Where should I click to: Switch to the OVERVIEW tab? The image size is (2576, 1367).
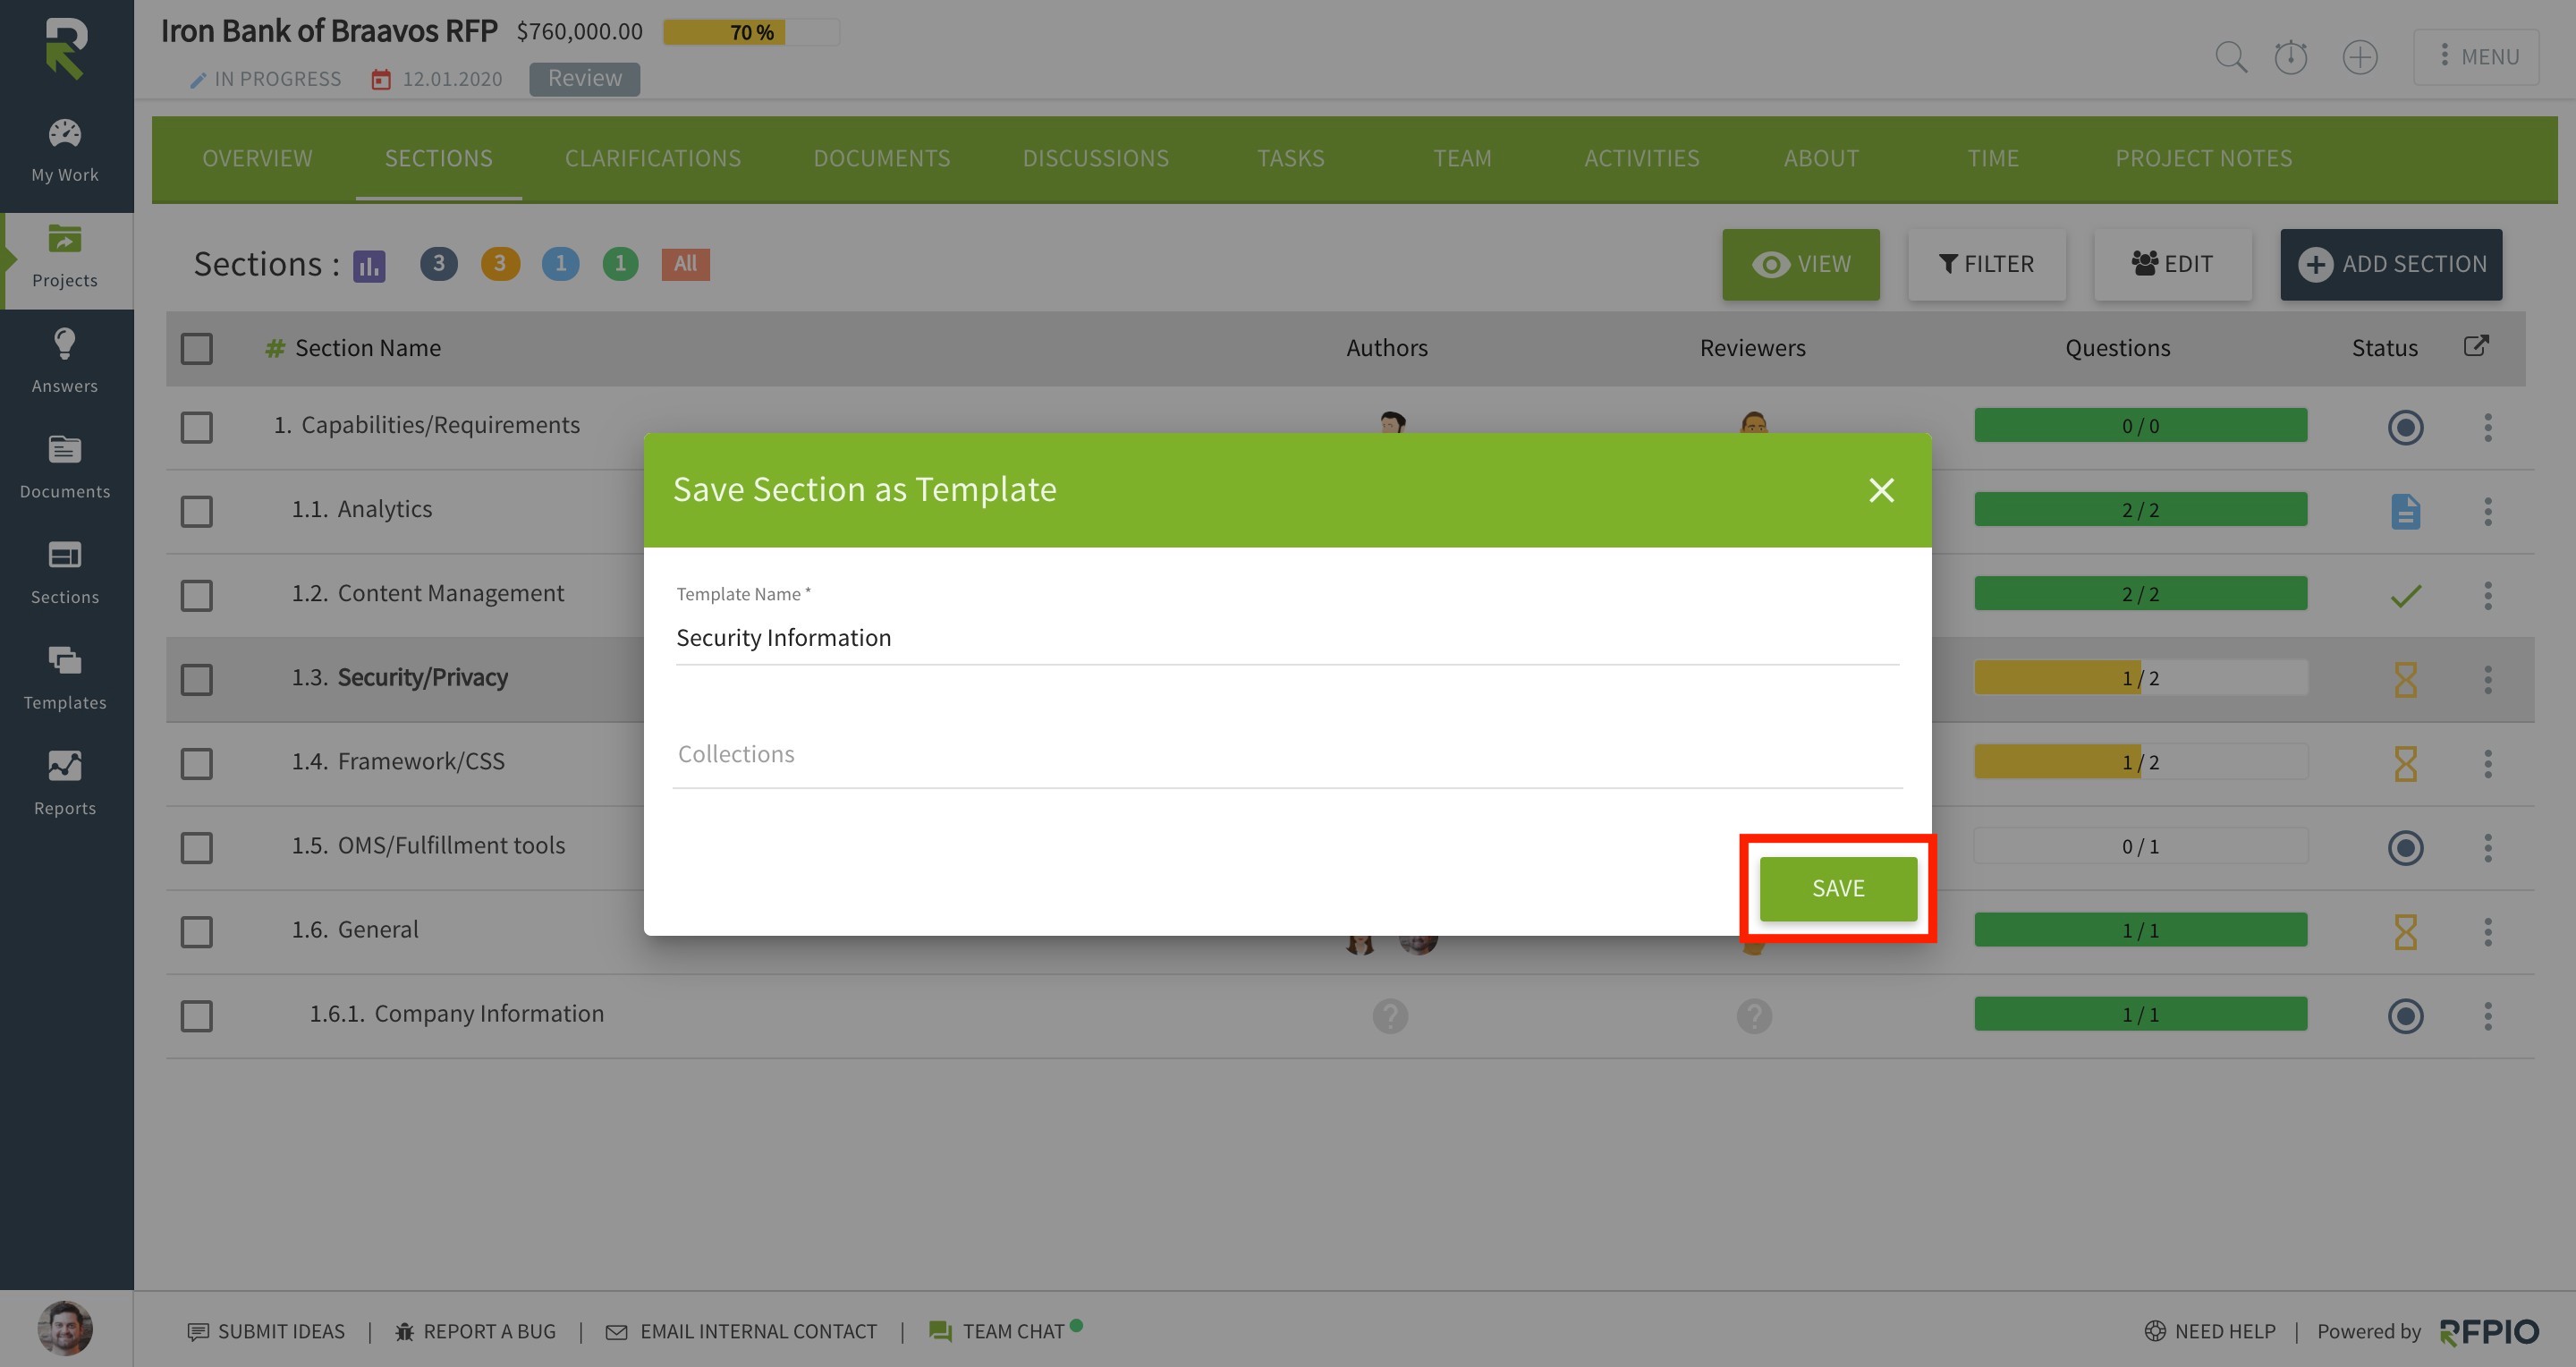pos(257,158)
